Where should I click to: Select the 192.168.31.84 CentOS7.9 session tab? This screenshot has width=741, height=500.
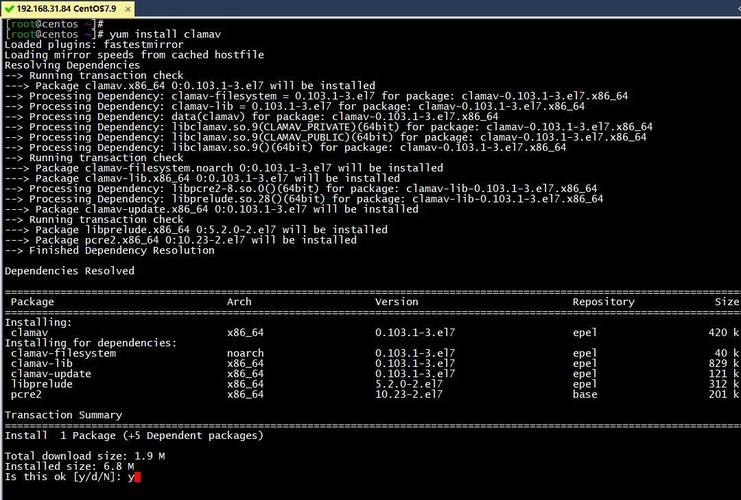[x=67, y=9]
